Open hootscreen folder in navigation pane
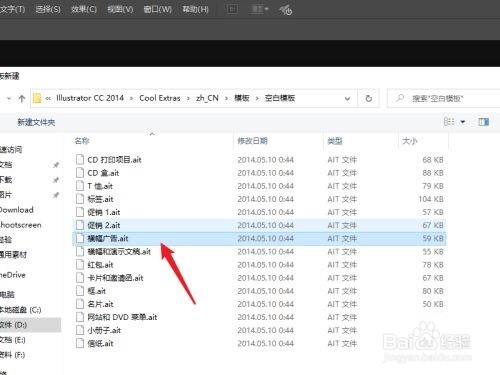Viewport: 500px width, 375px height. [x=21, y=225]
